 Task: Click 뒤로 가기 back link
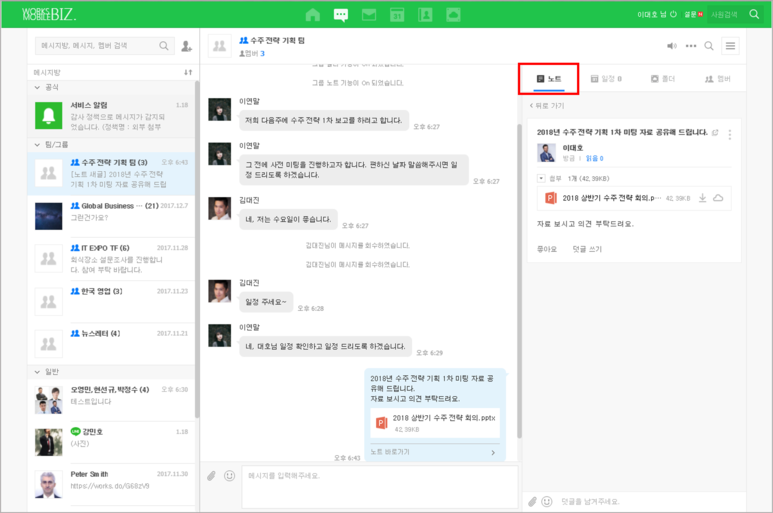(547, 105)
